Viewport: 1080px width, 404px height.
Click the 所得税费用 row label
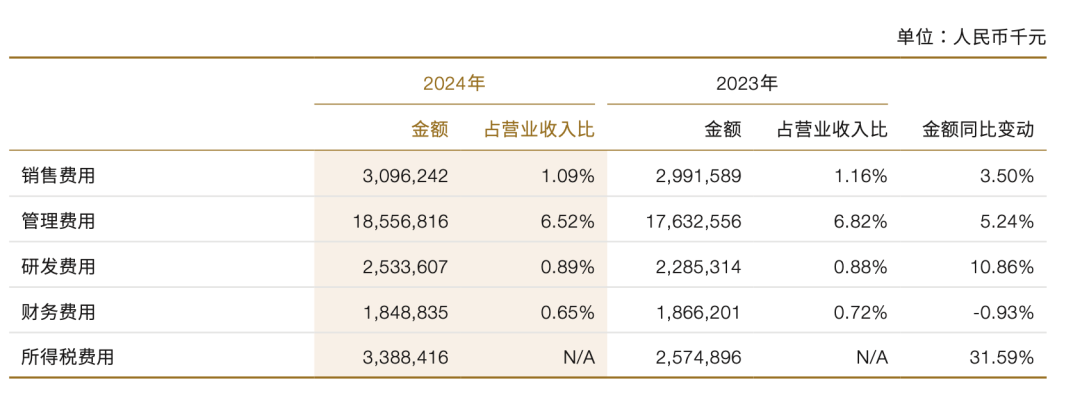point(68,357)
